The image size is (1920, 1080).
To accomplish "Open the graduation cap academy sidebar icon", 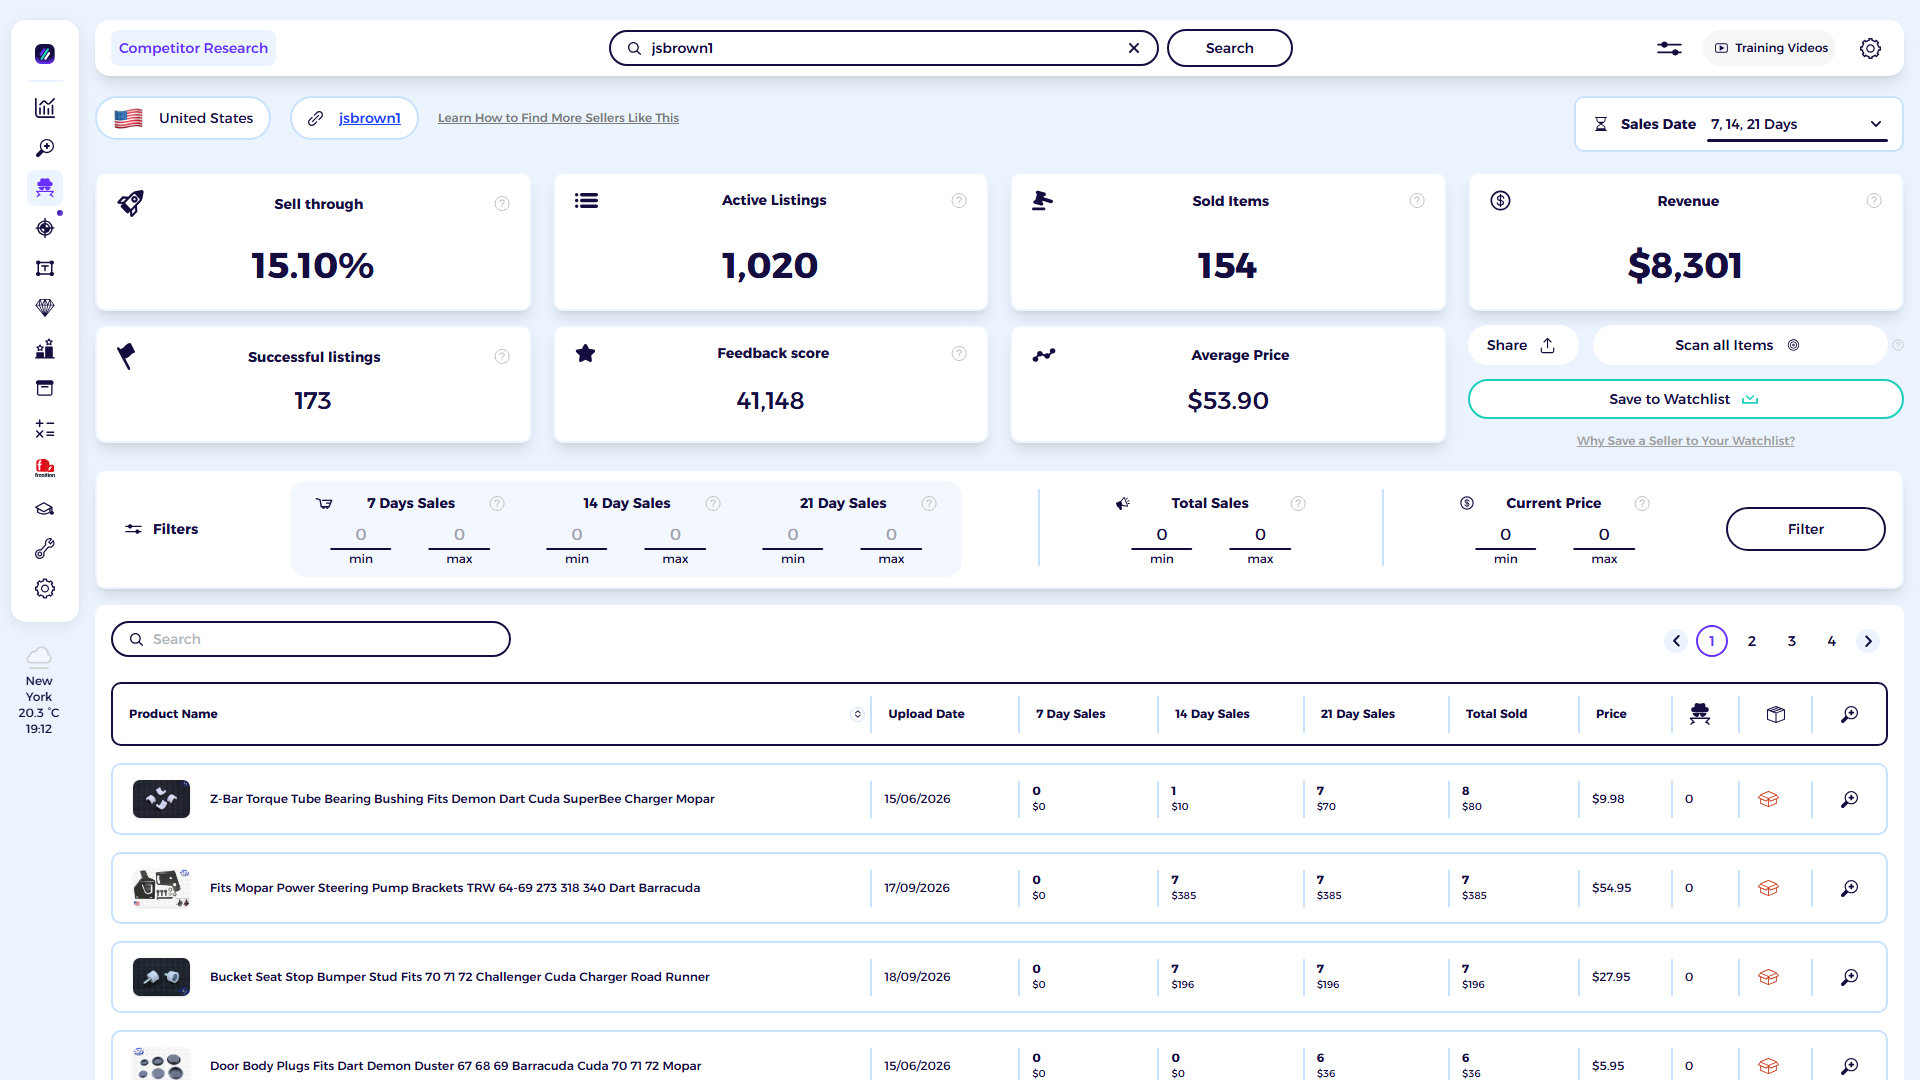I will point(45,509).
